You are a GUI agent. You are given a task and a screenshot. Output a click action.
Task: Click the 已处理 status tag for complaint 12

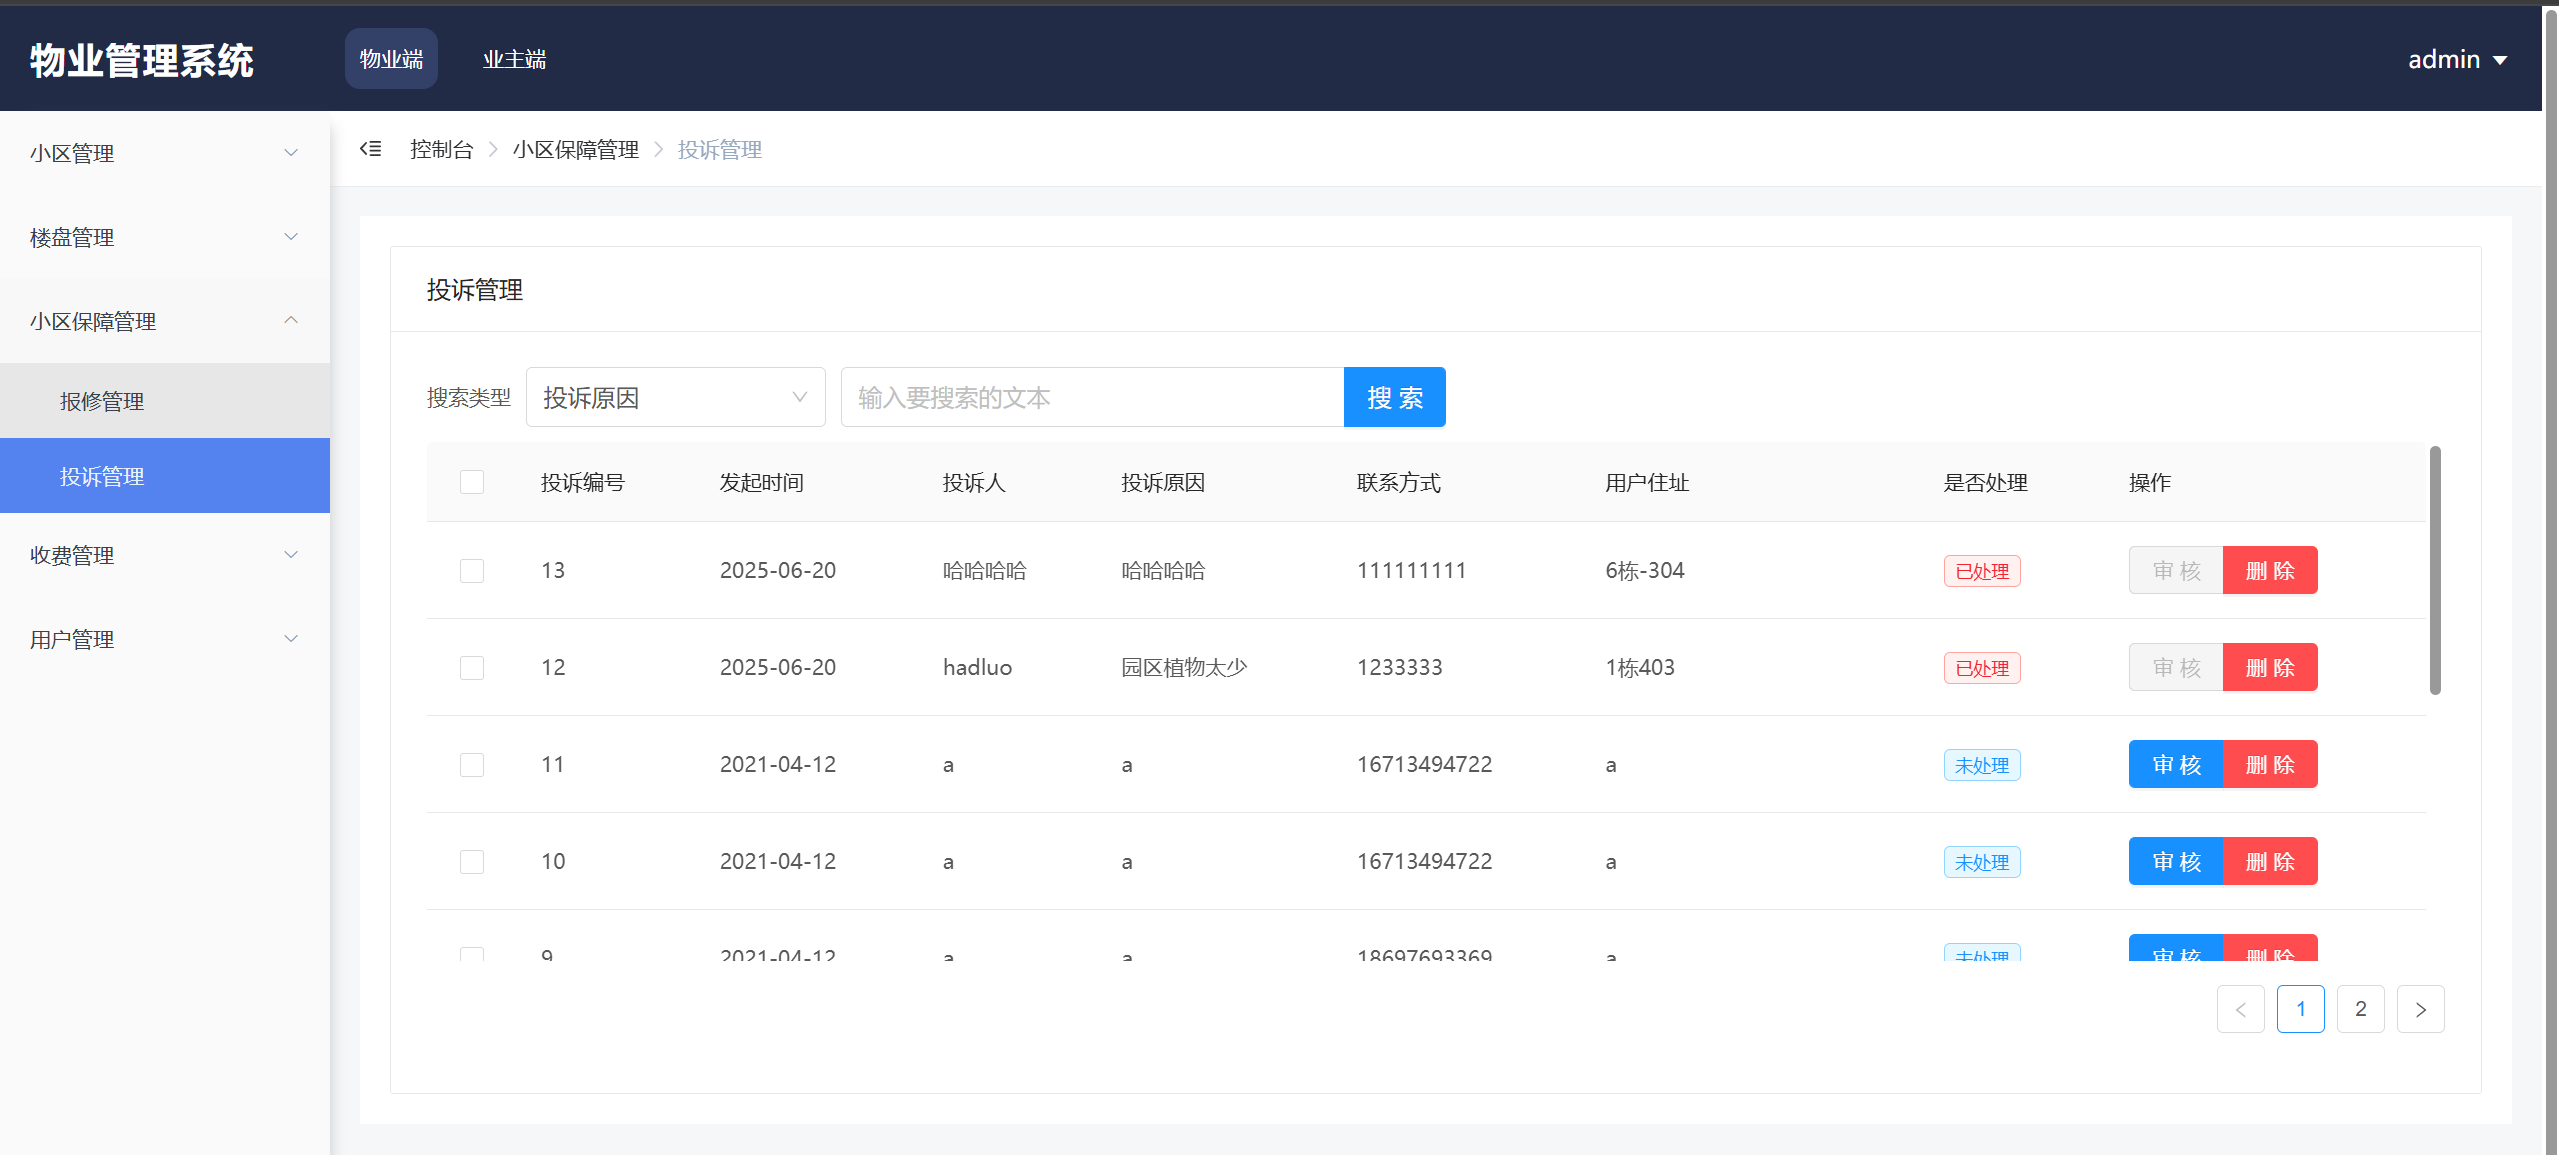[1981, 668]
